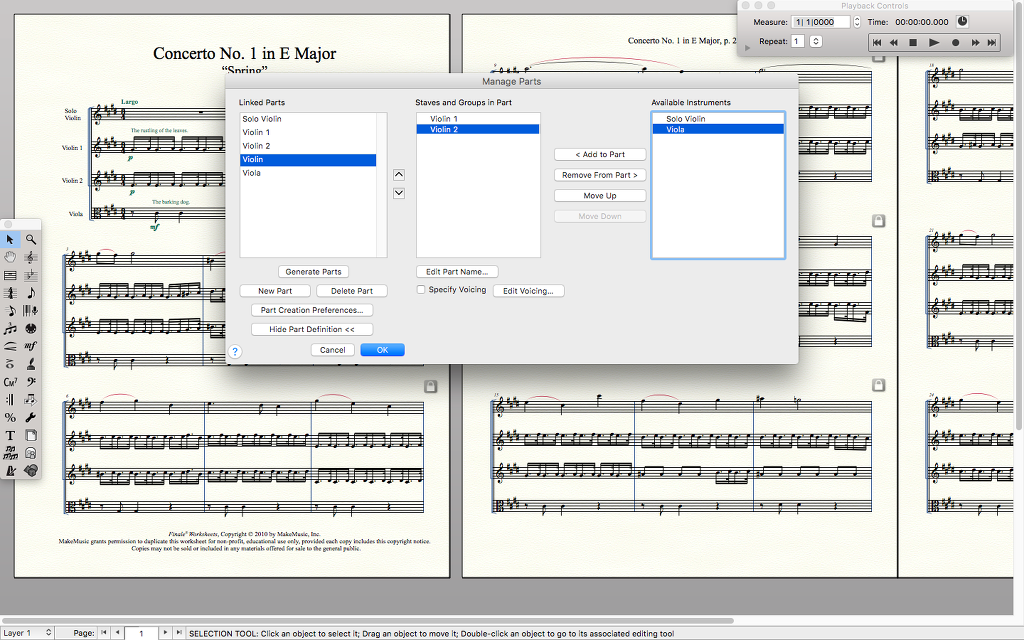Open the Layer 1 dropdown
The height and width of the screenshot is (640, 1024).
click(27, 633)
